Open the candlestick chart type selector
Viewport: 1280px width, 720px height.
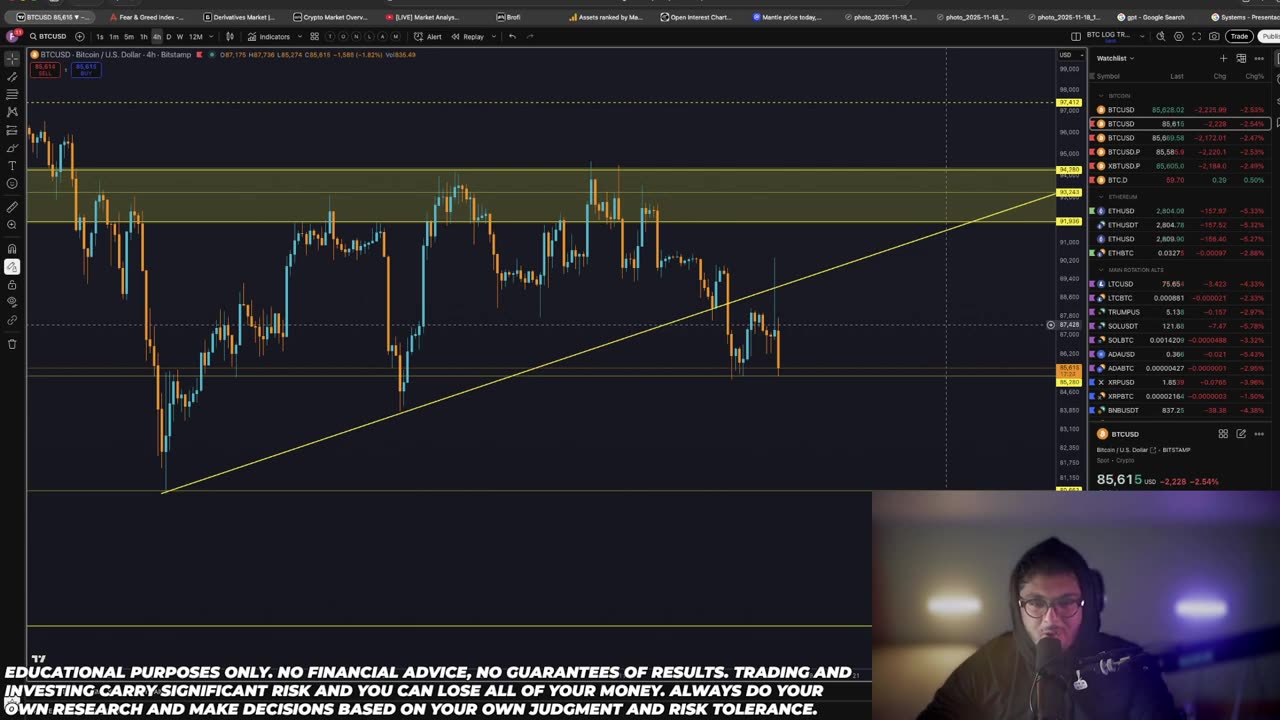pyautogui.click(x=229, y=36)
